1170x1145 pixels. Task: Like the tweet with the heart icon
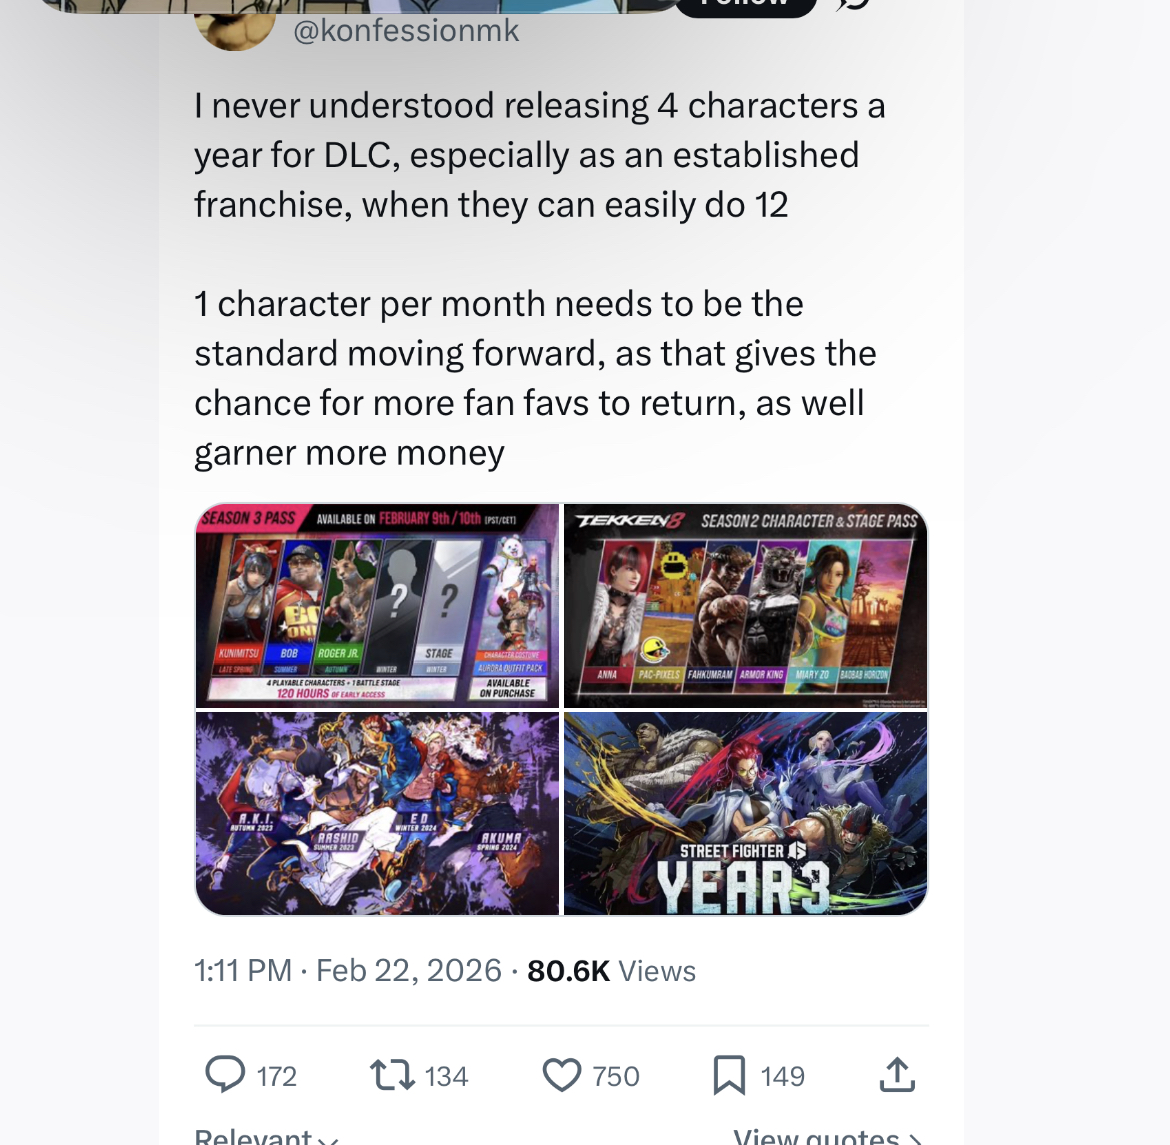pos(561,1076)
